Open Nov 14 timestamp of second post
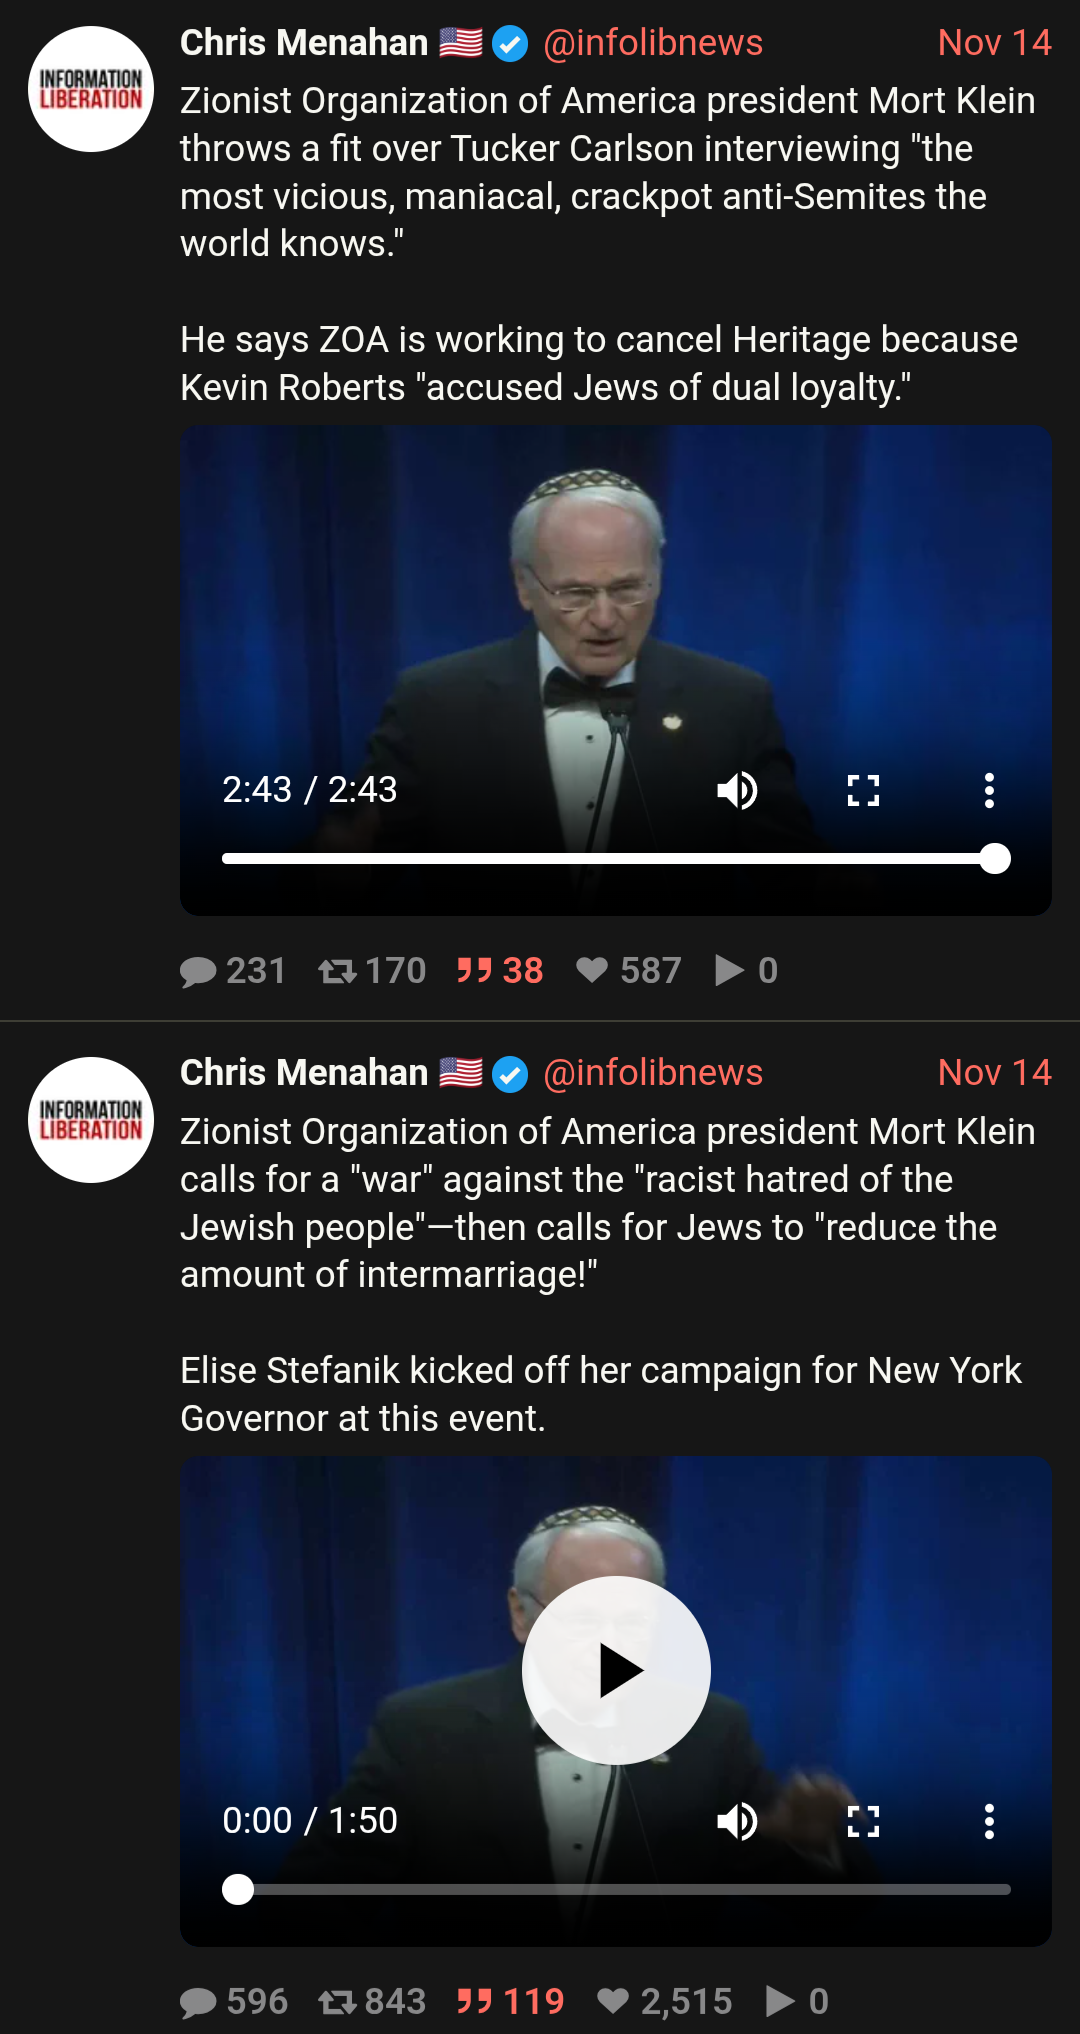1080x2034 pixels. [995, 1073]
